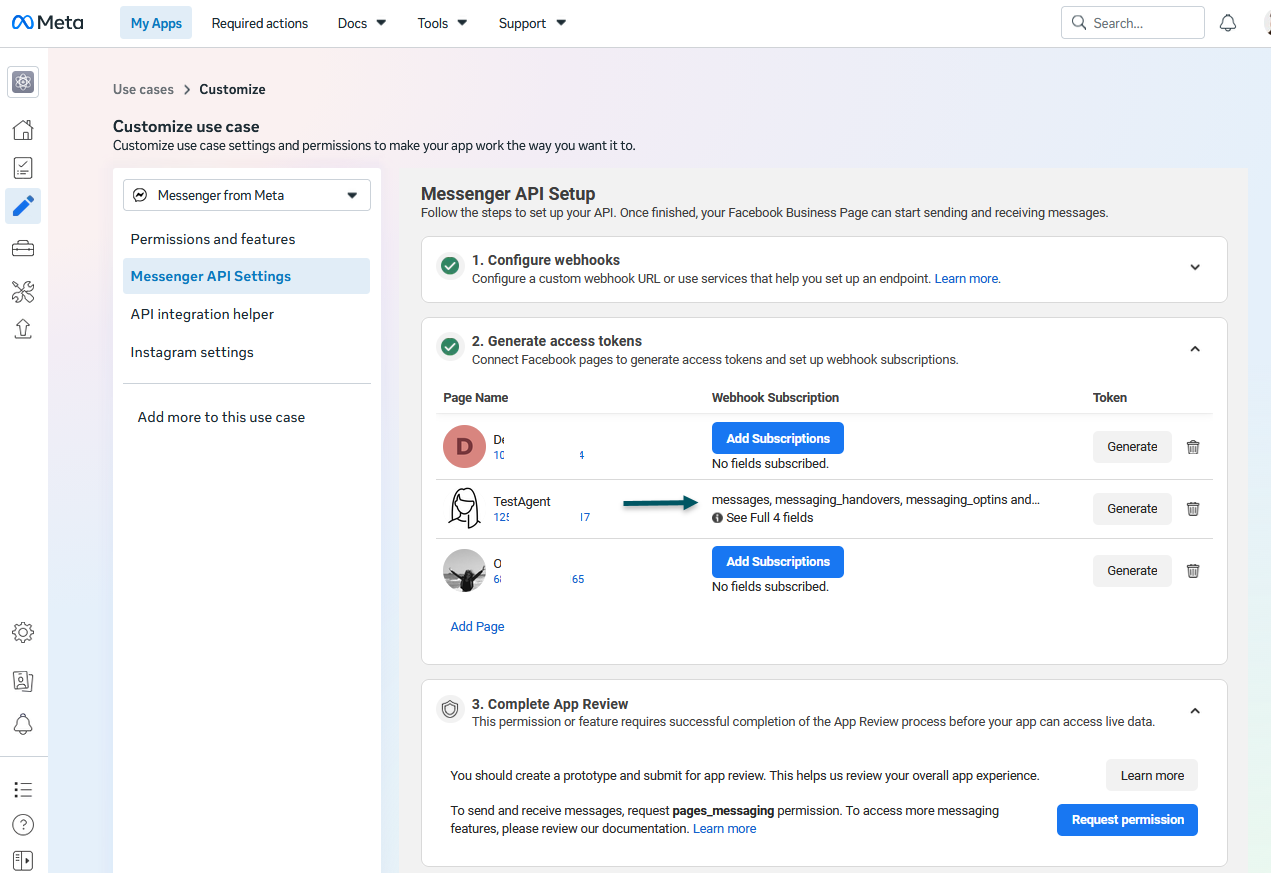The width and height of the screenshot is (1271, 873).
Task: Open the Docs dropdown menu
Action: click(x=362, y=23)
